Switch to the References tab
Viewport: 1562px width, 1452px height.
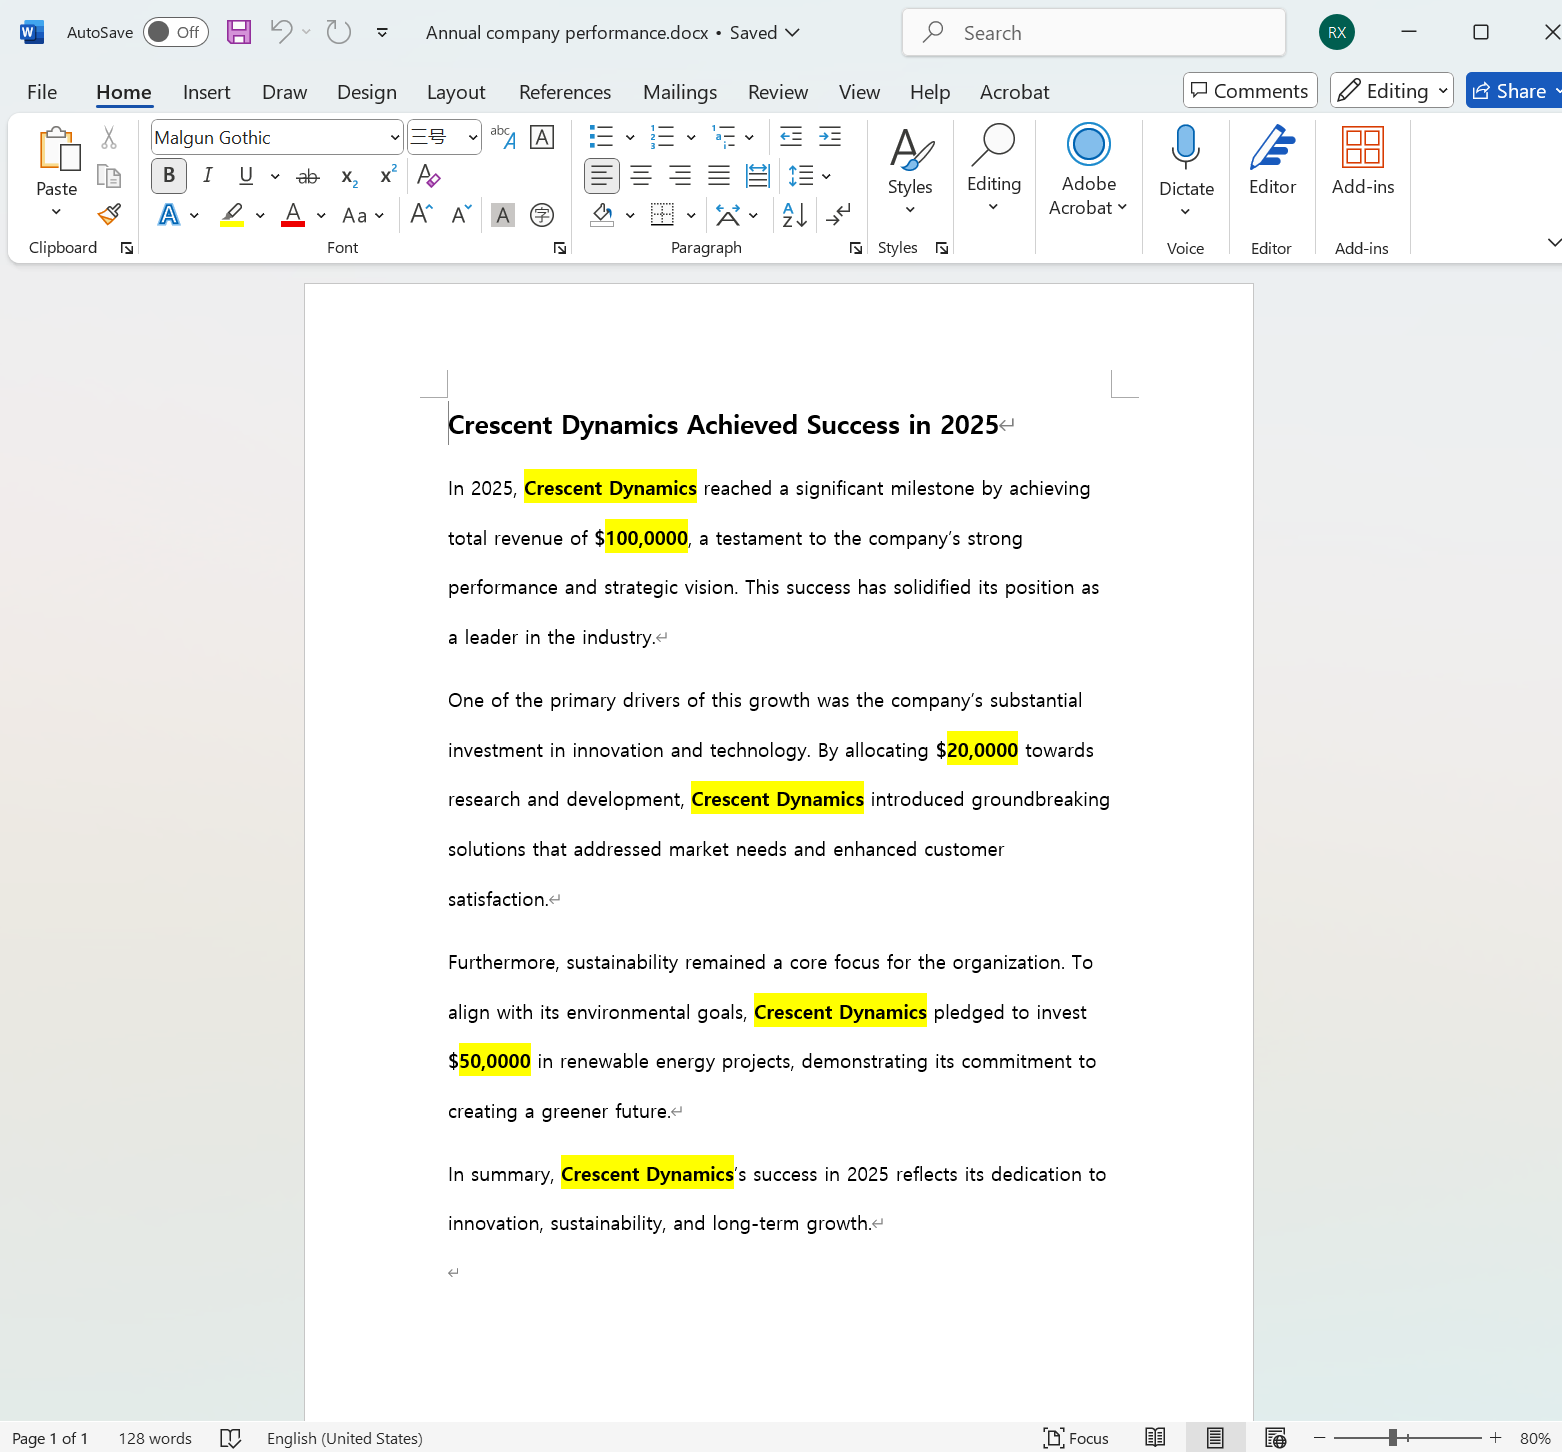(x=564, y=91)
